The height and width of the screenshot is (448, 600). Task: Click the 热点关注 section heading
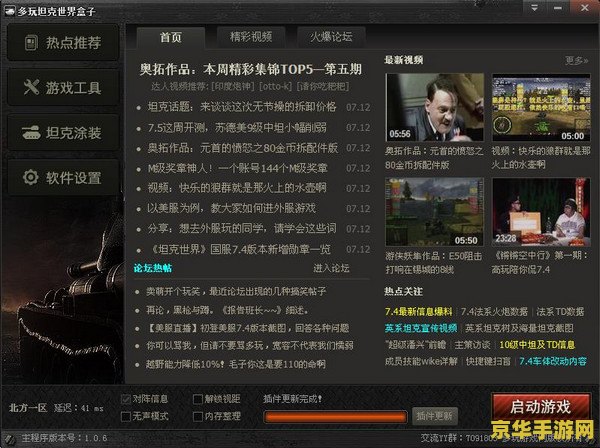click(x=404, y=292)
